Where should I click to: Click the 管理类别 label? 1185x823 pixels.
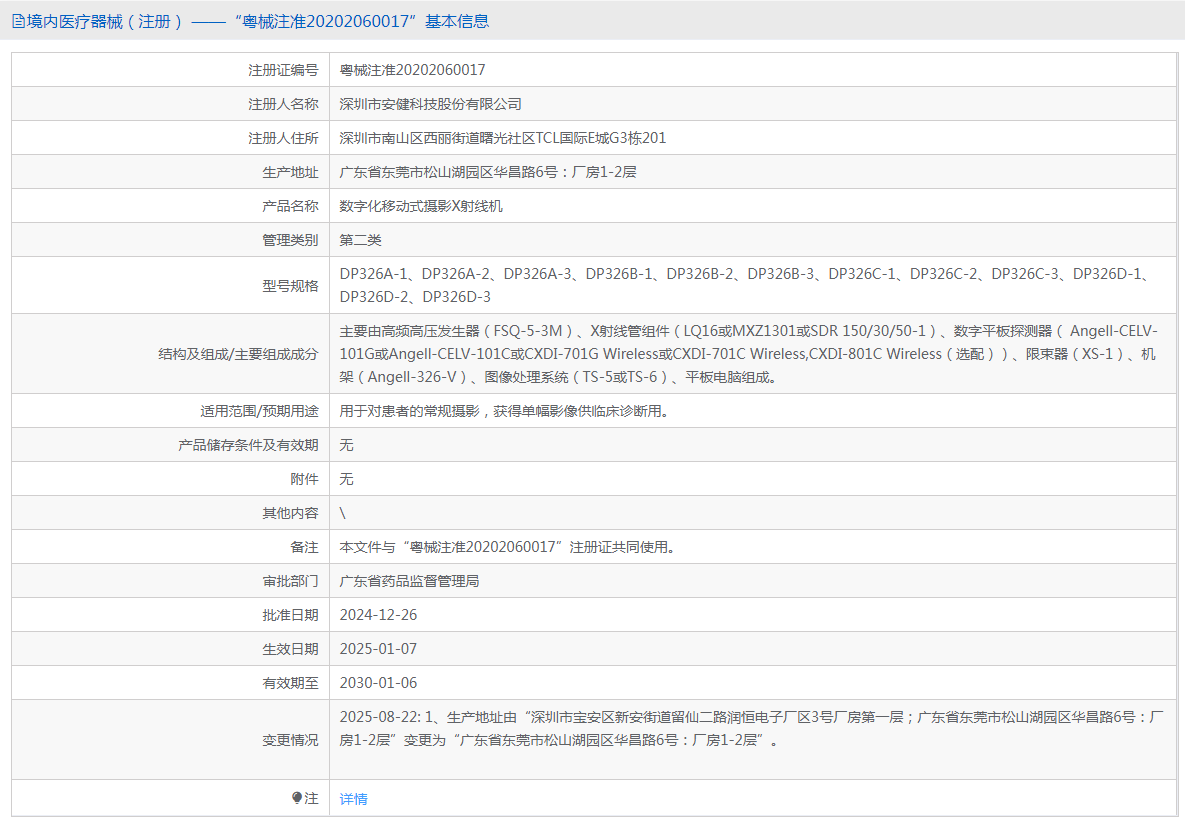pos(290,240)
